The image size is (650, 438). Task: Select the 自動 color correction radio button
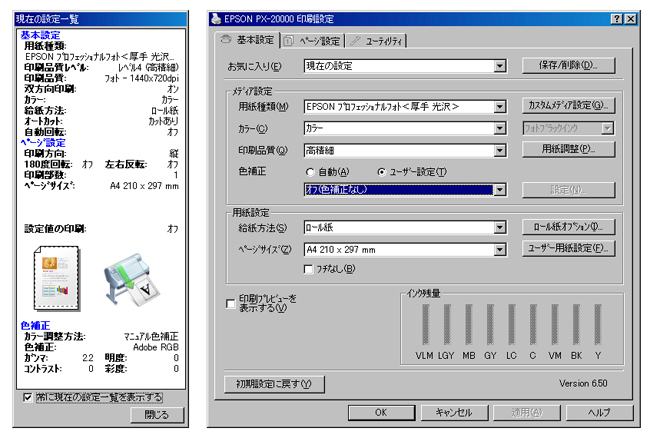pyautogui.click(x=310, y=172)
